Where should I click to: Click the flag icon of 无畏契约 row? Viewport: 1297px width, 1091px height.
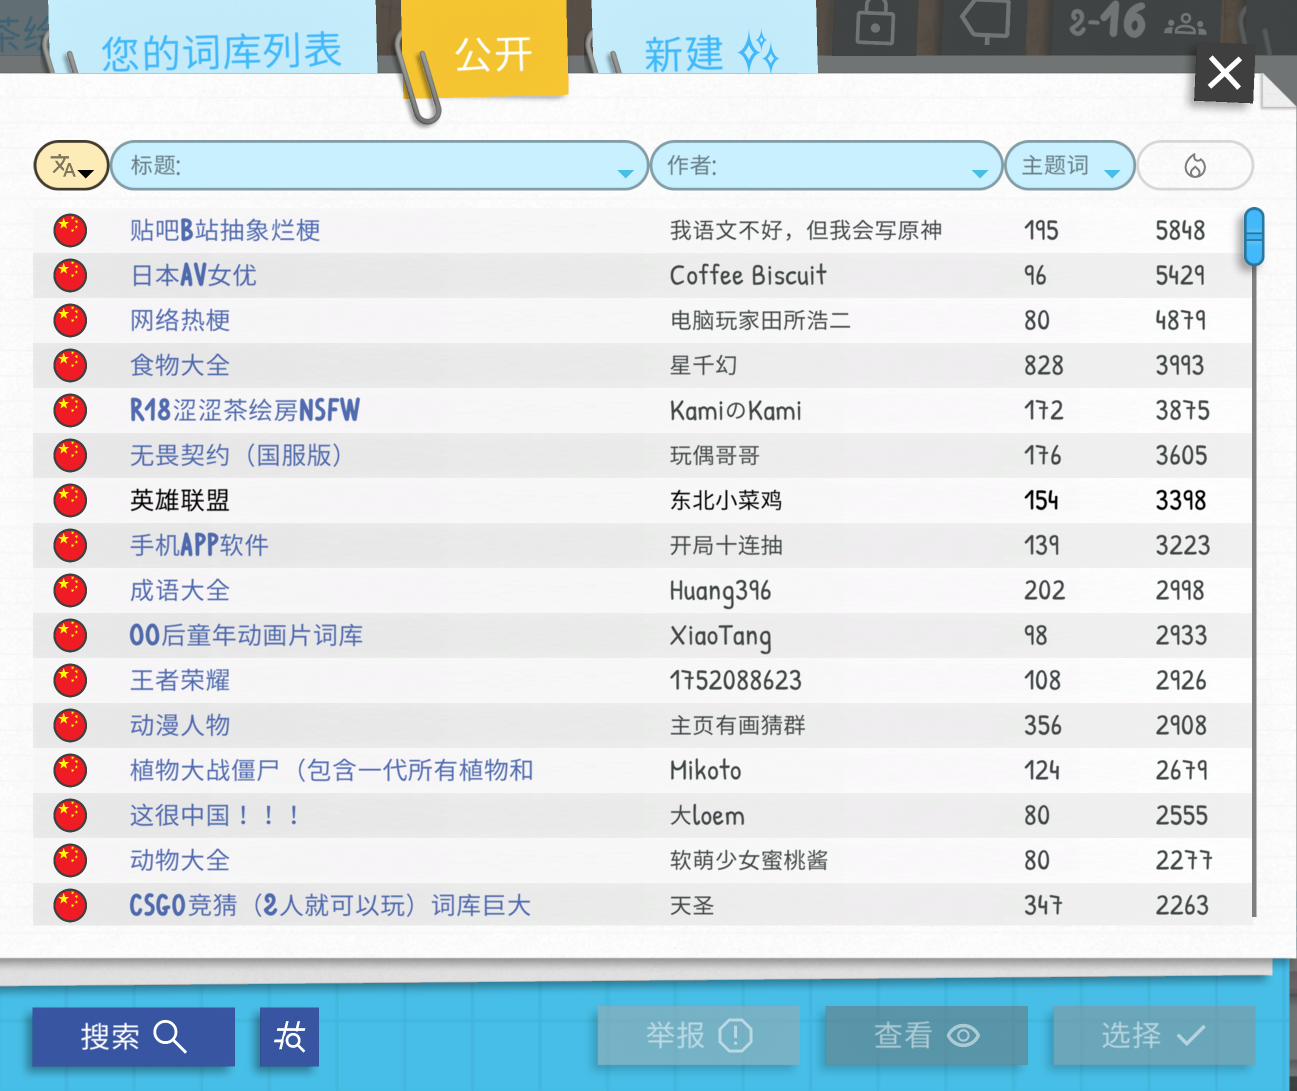point(70,455)
